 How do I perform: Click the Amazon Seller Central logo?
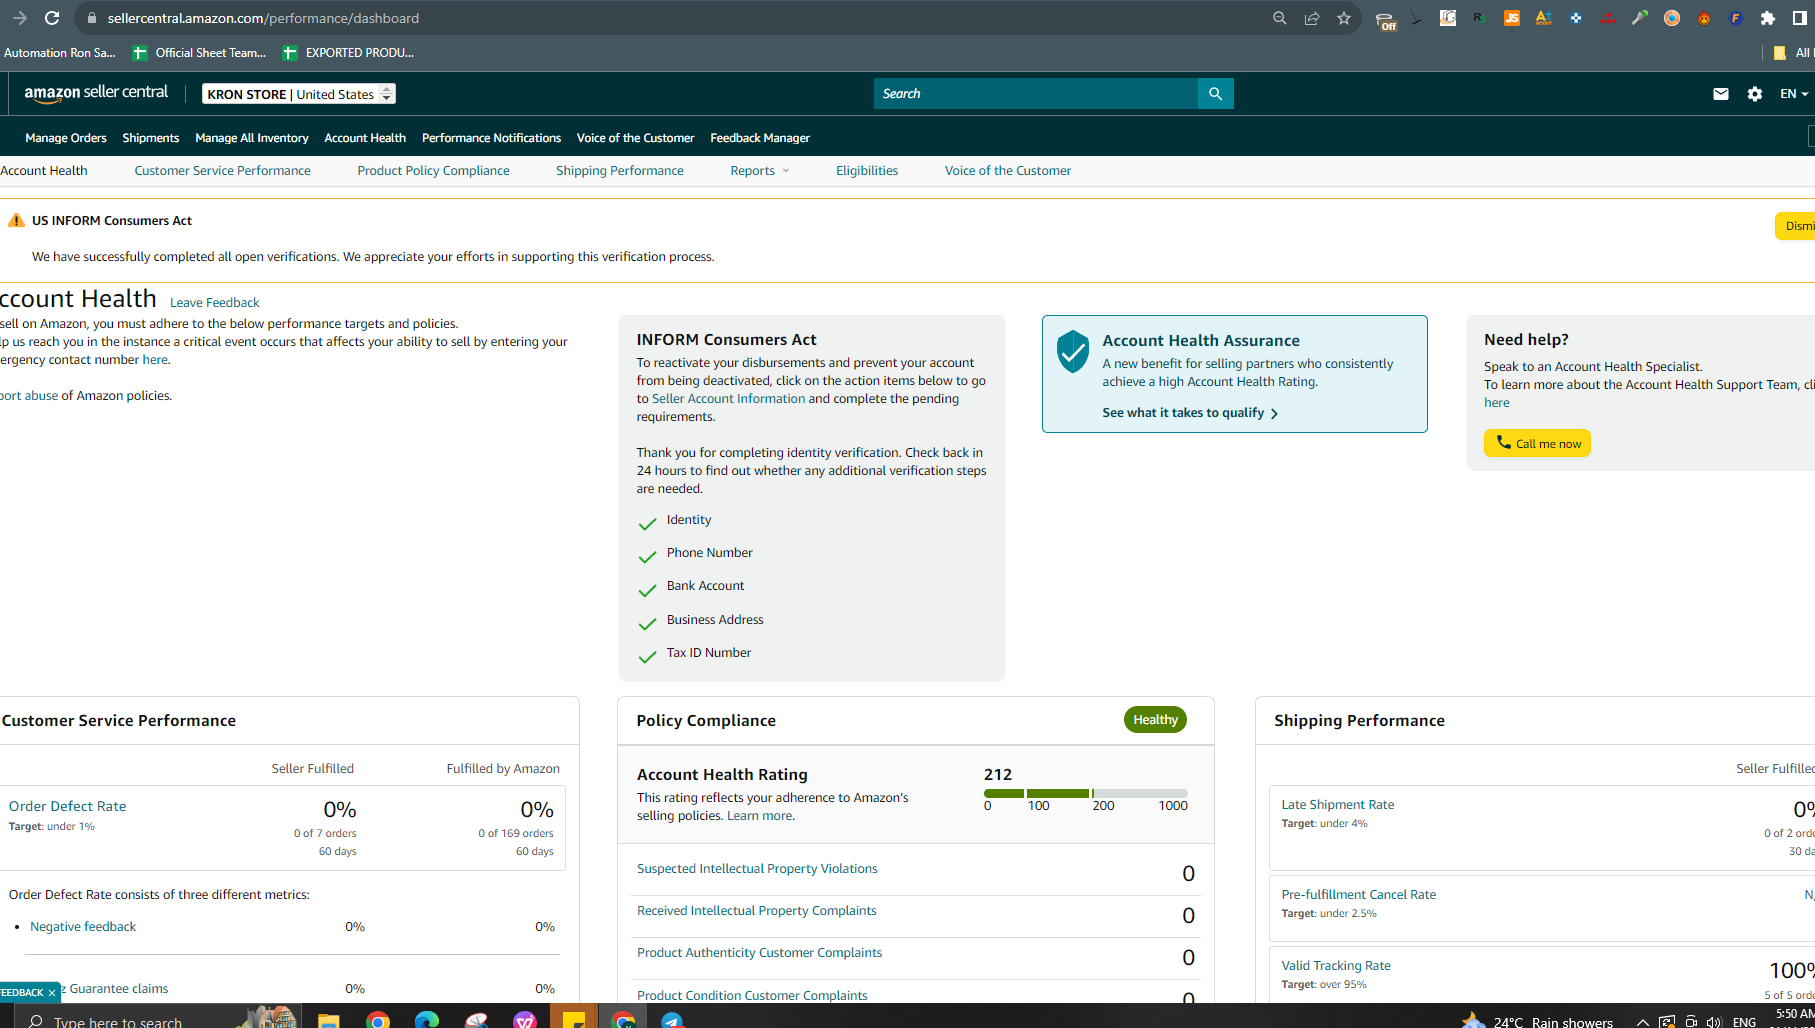coord(96,93)
